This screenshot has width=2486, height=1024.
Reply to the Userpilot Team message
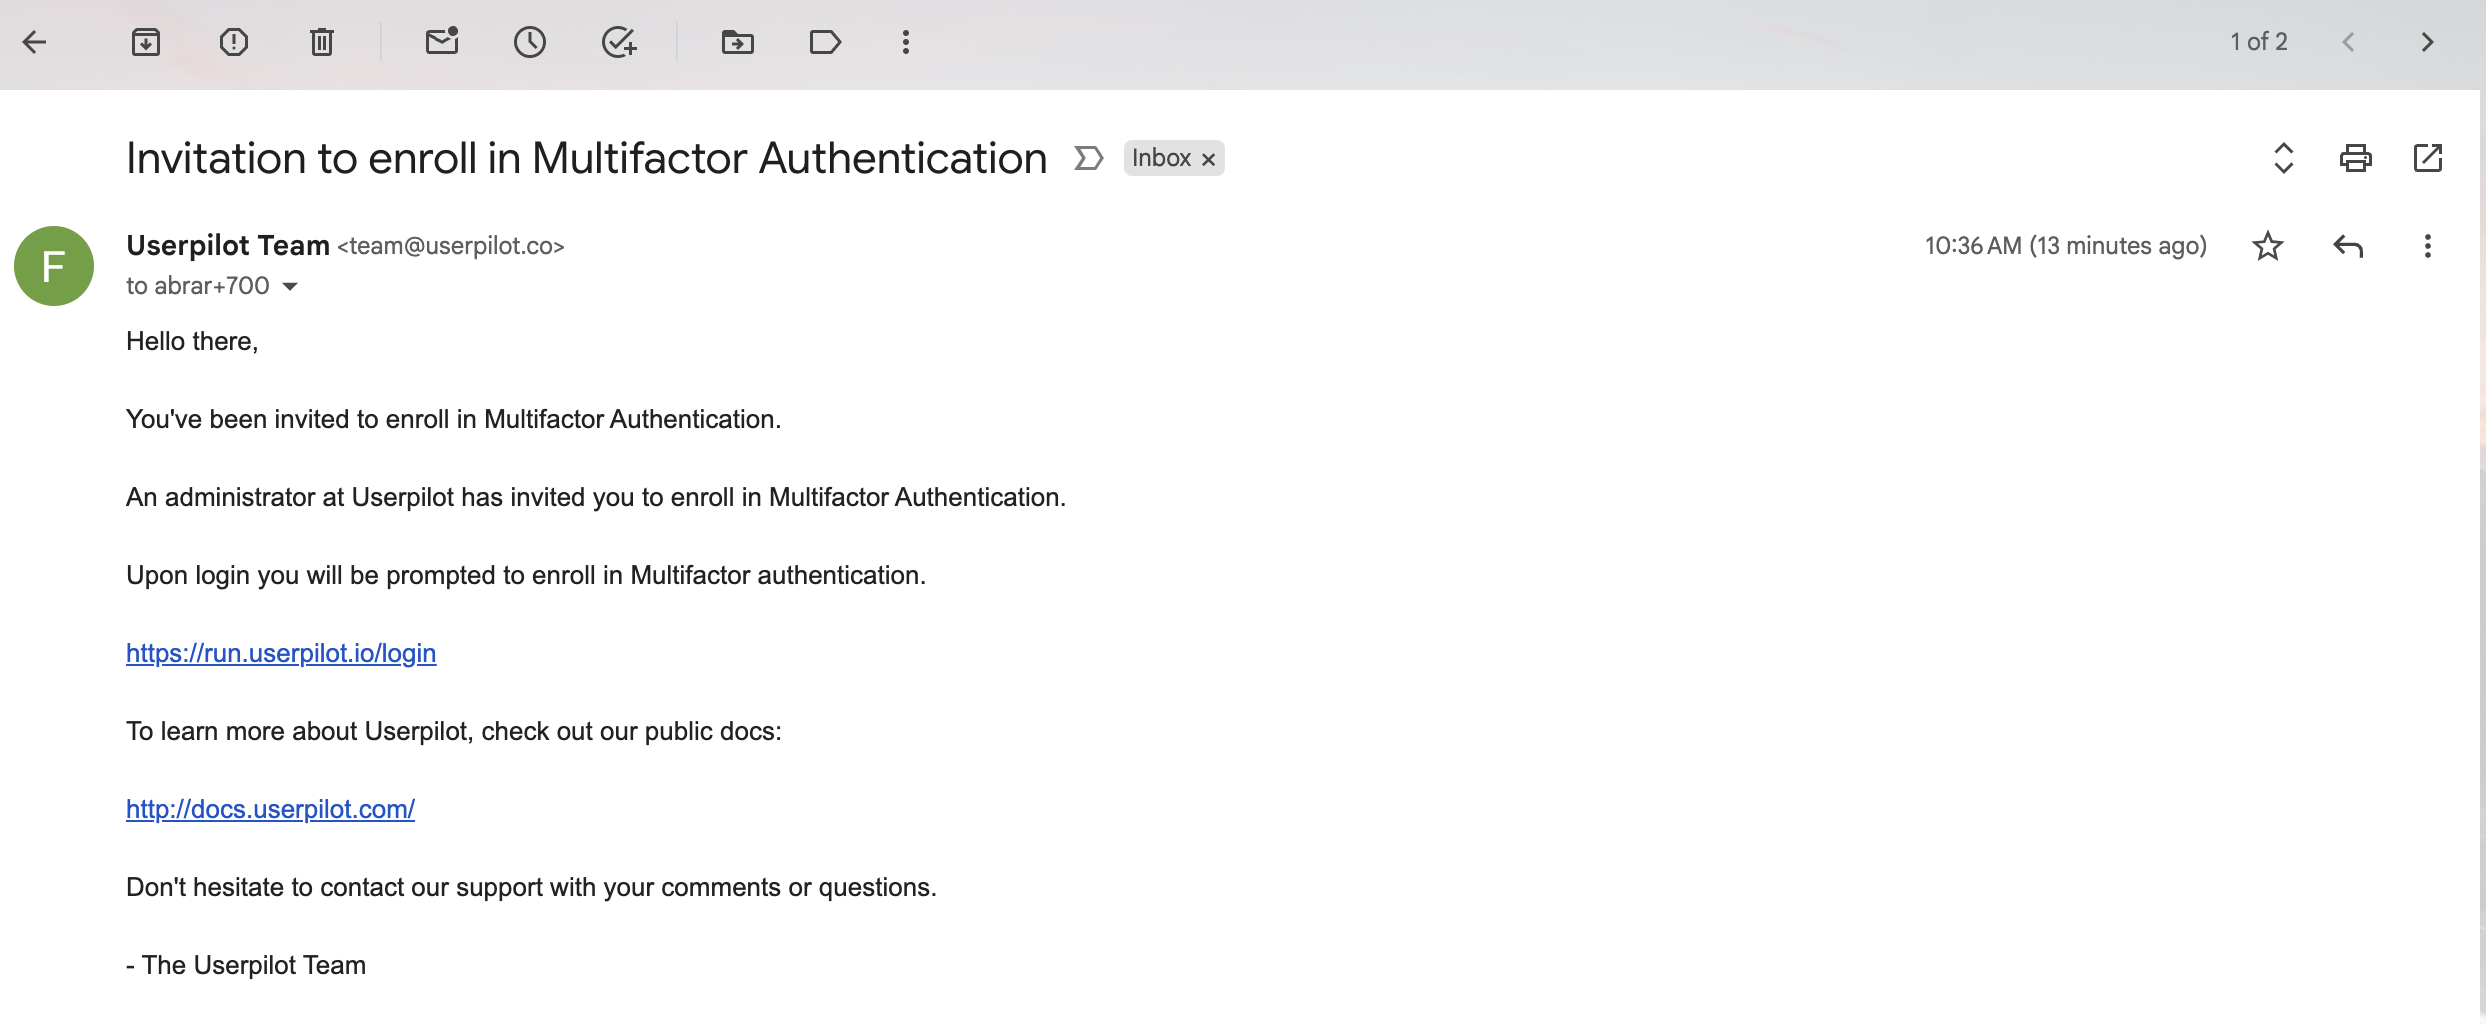point(2348,246)
